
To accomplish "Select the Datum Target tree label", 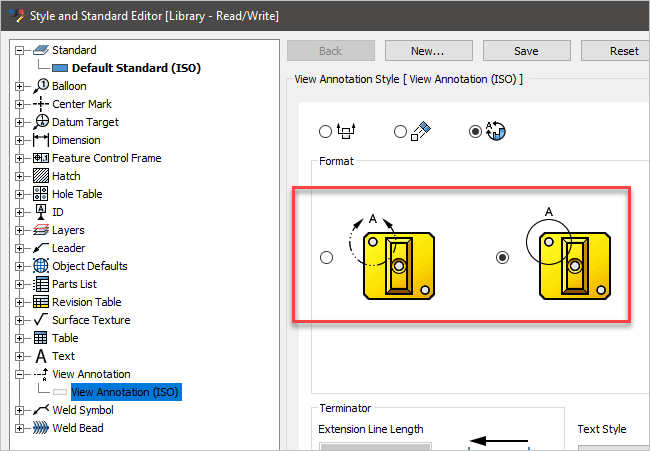I will 85,122.
